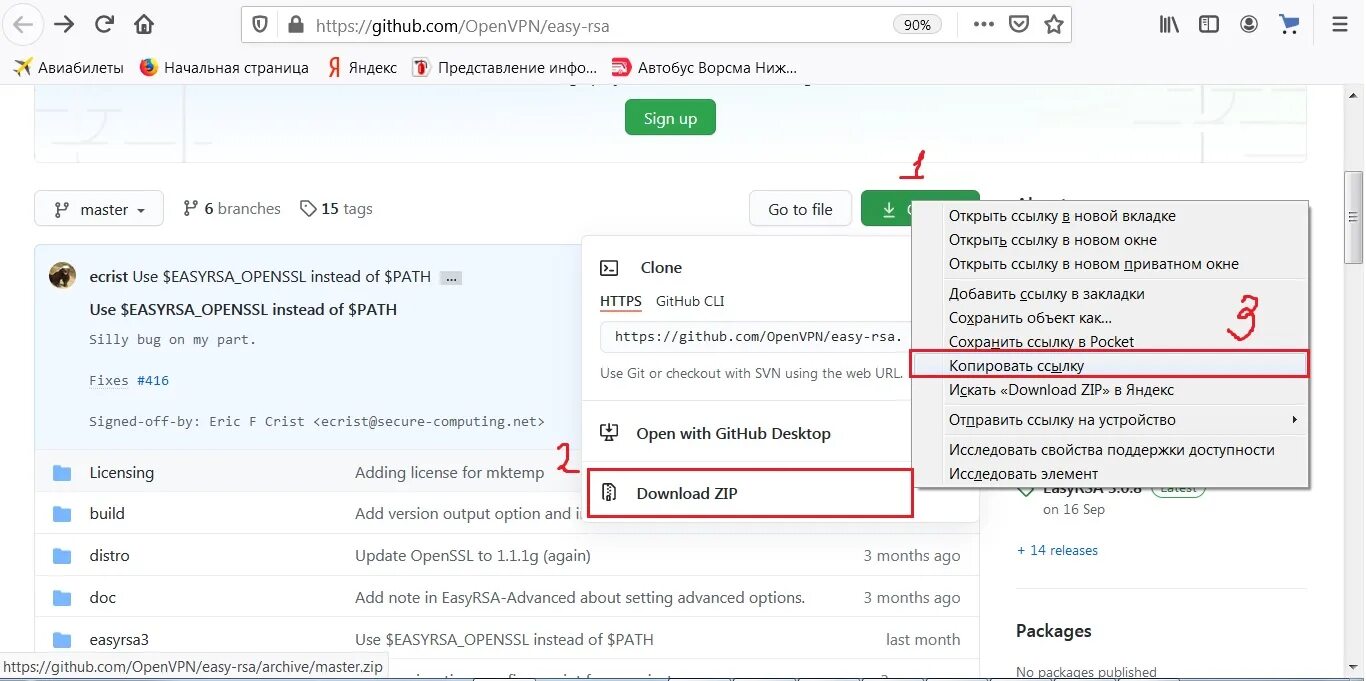Click the doc folder icon
This screenshot has height=681, width=1366.
point(62,598)
